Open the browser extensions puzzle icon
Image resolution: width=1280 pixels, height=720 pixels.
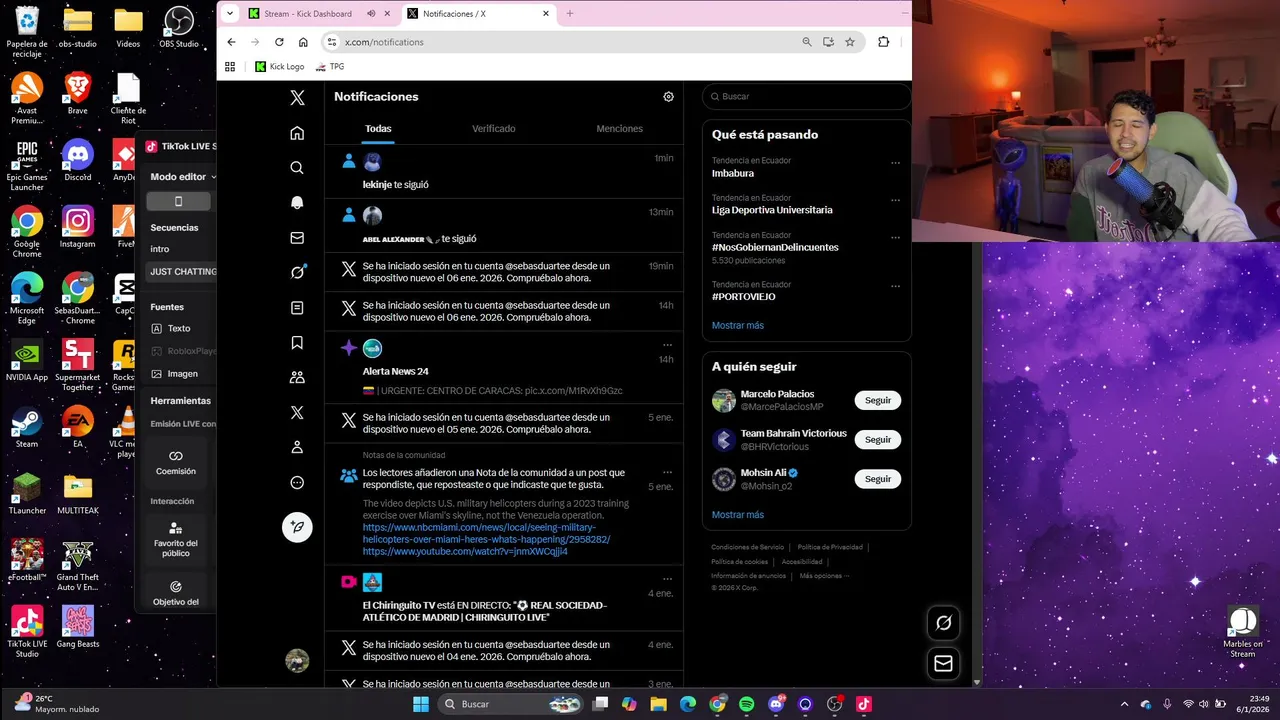pos(883,42)
